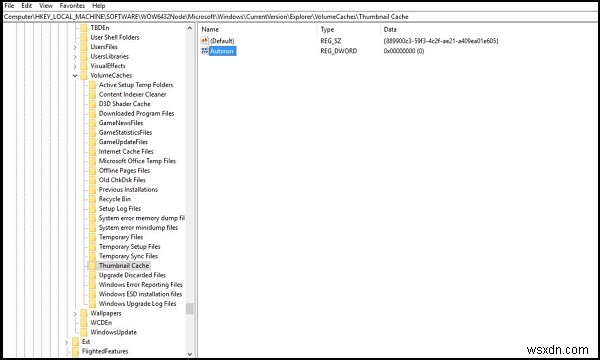Select the Windows Error Reporting Files key
The image size is (600, 360).
click(x=140, y=285)
